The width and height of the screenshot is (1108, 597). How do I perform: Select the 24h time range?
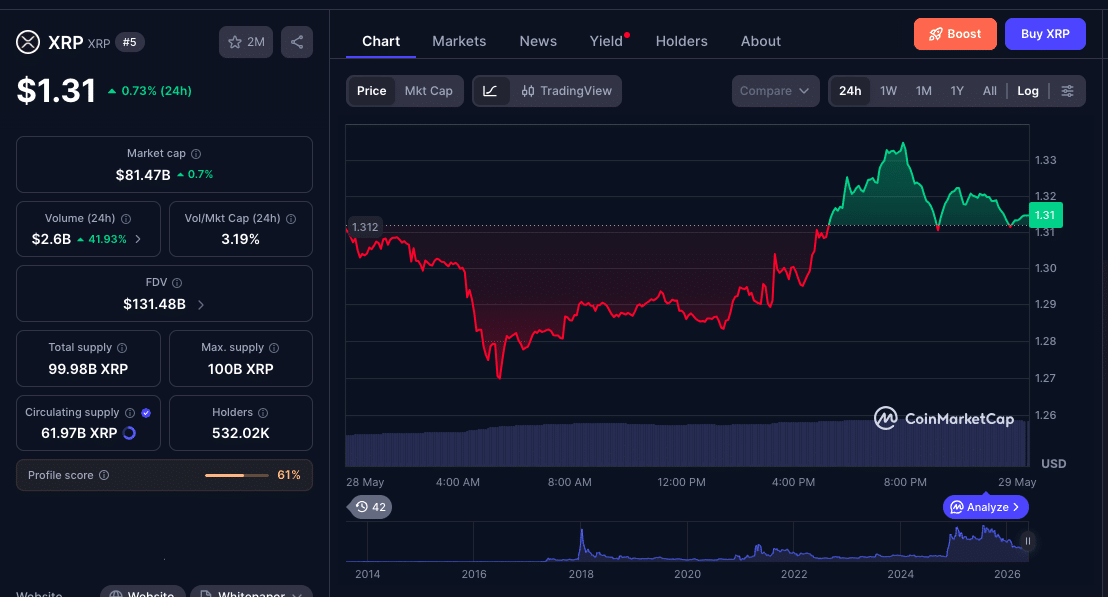pos(850,91)
